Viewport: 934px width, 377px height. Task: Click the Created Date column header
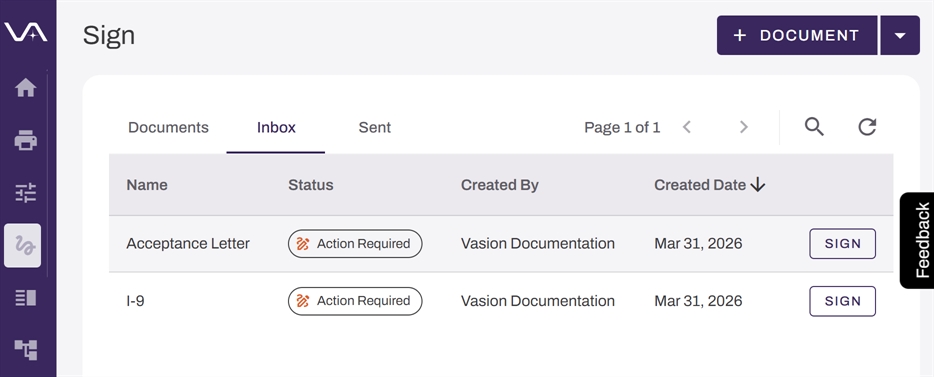[700, 185]
